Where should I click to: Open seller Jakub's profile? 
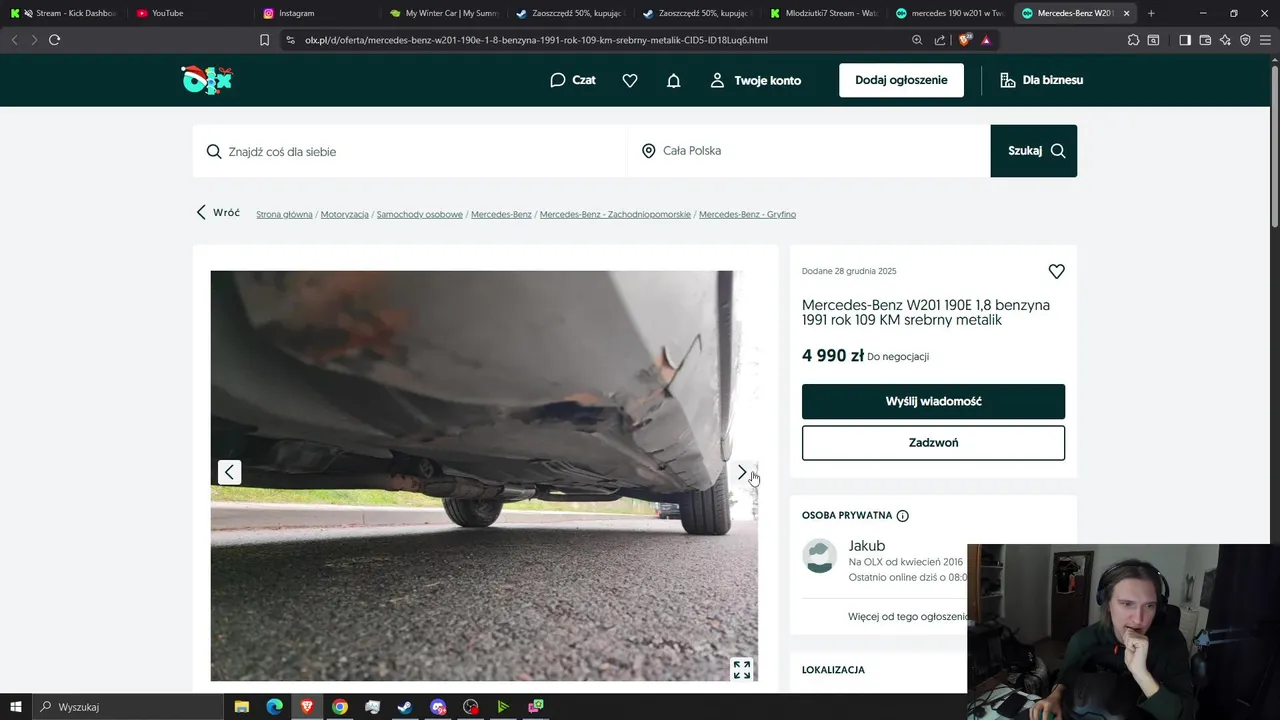[x=867, y=546]
